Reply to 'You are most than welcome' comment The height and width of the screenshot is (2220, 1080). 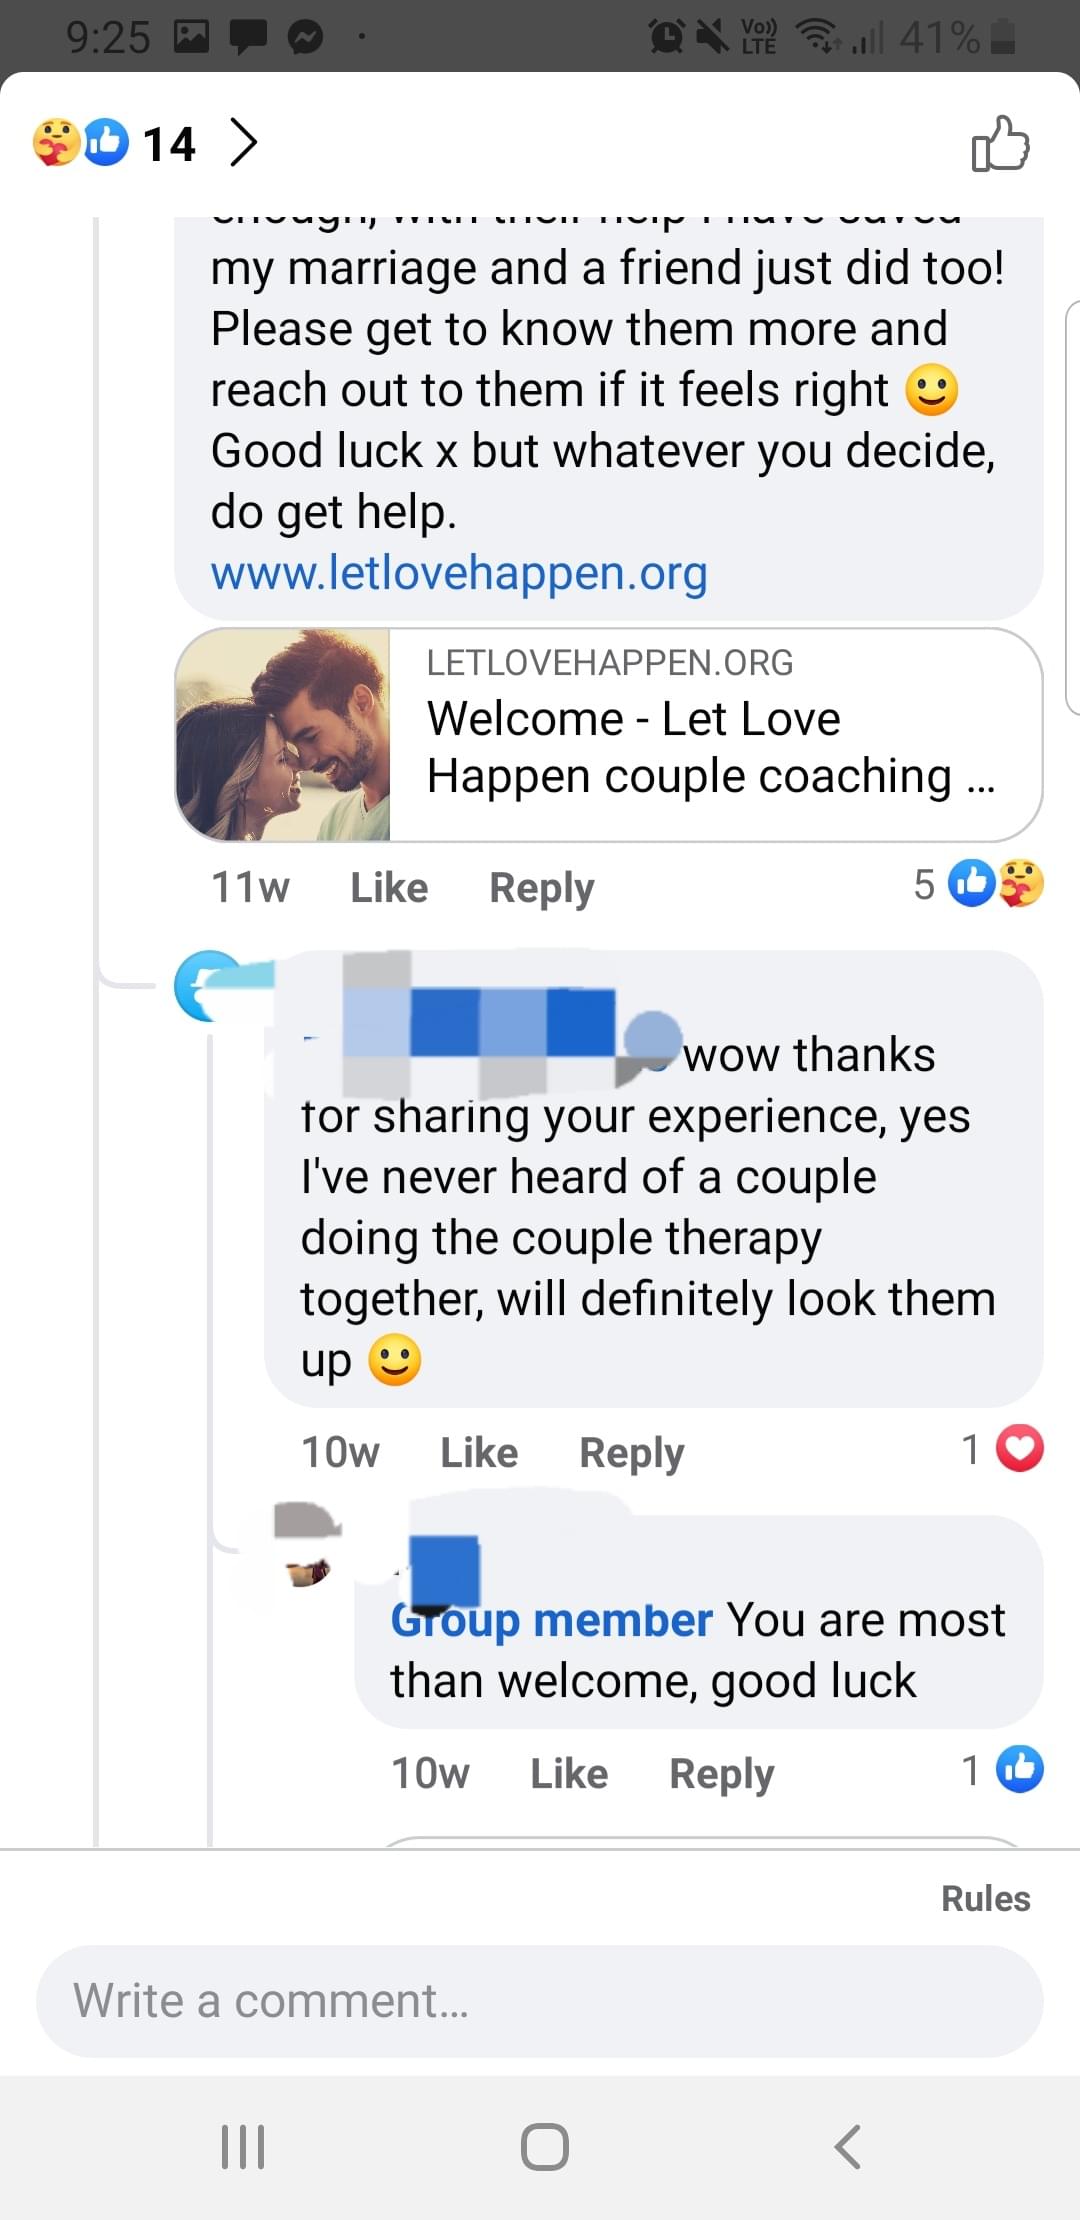[x=722, y=1773]
